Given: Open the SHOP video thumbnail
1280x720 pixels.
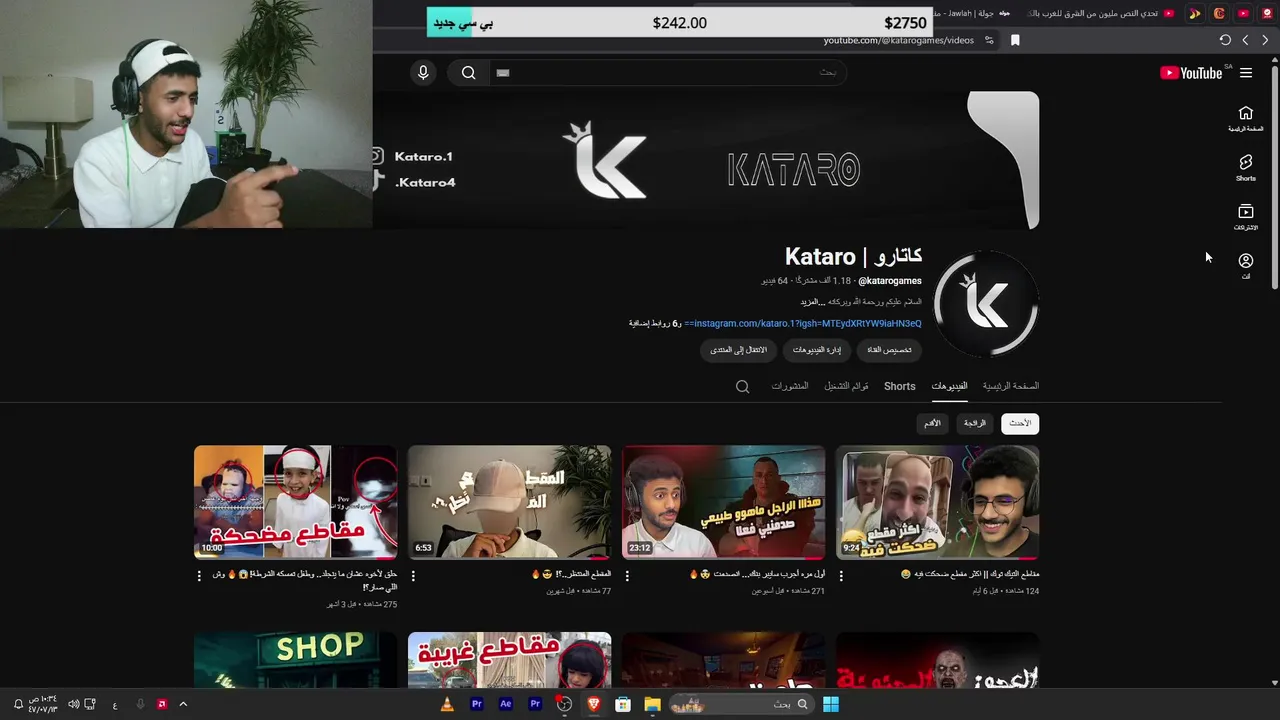Looking at the screenshot, I should [x=295, y=660].
